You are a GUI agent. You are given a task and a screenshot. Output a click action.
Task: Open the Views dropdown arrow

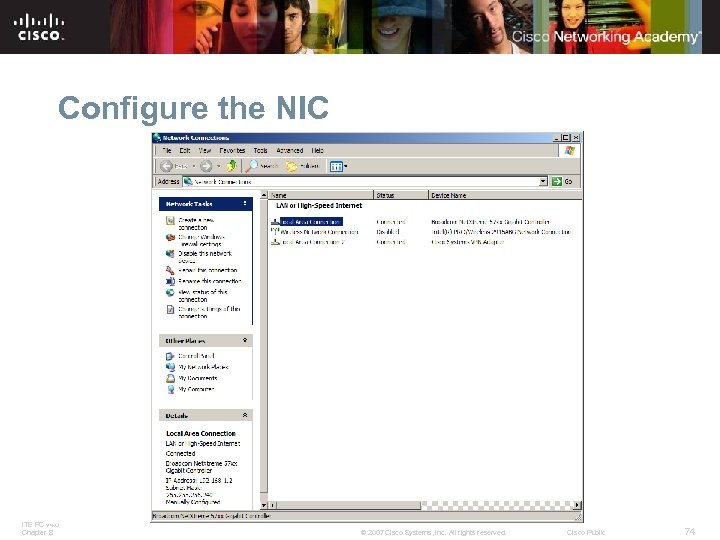tap(345, 166)
